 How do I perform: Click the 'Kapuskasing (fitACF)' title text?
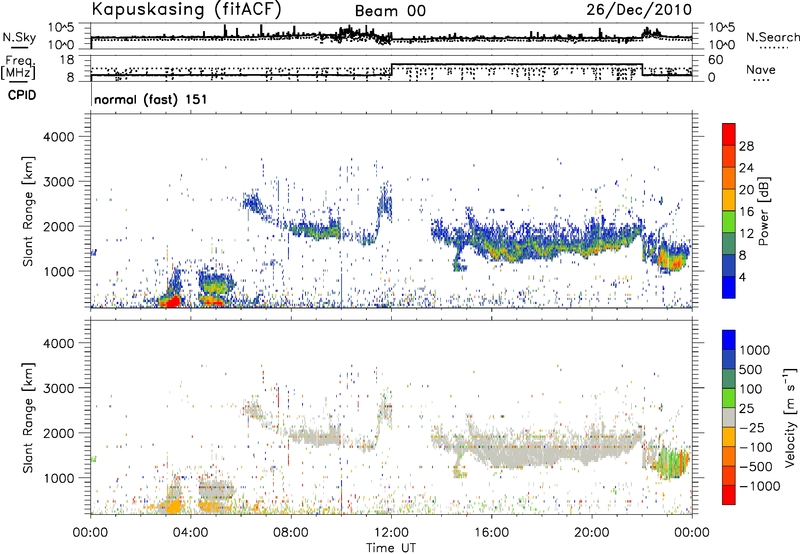186,9
